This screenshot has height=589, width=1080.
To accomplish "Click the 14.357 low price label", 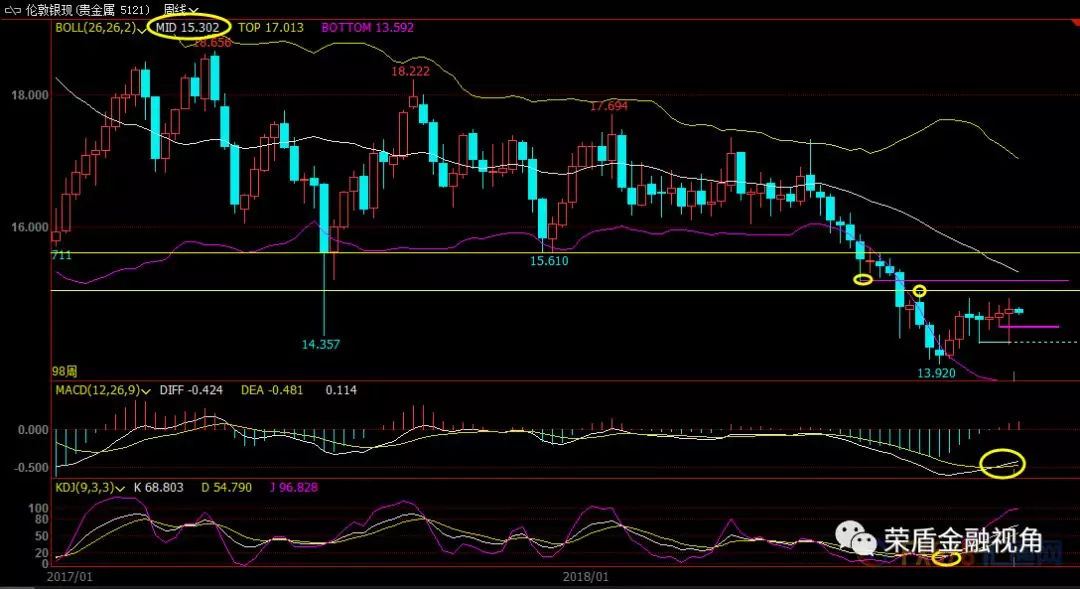I will 320,344.
